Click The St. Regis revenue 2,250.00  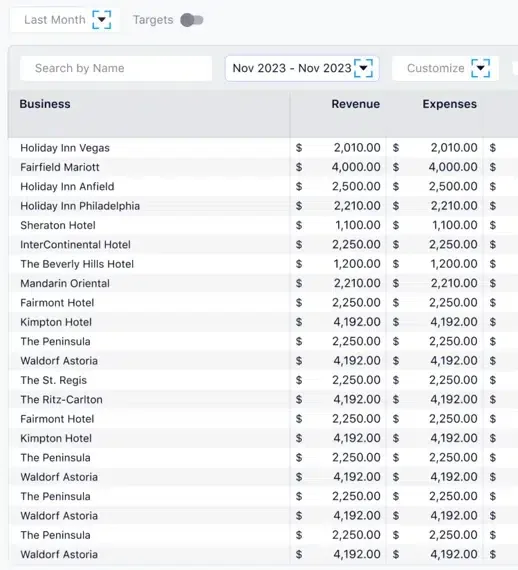(356, 380)
